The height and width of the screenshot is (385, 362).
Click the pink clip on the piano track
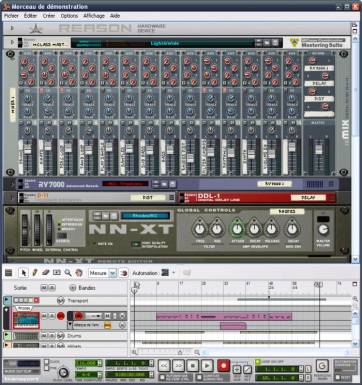point(224,316)
